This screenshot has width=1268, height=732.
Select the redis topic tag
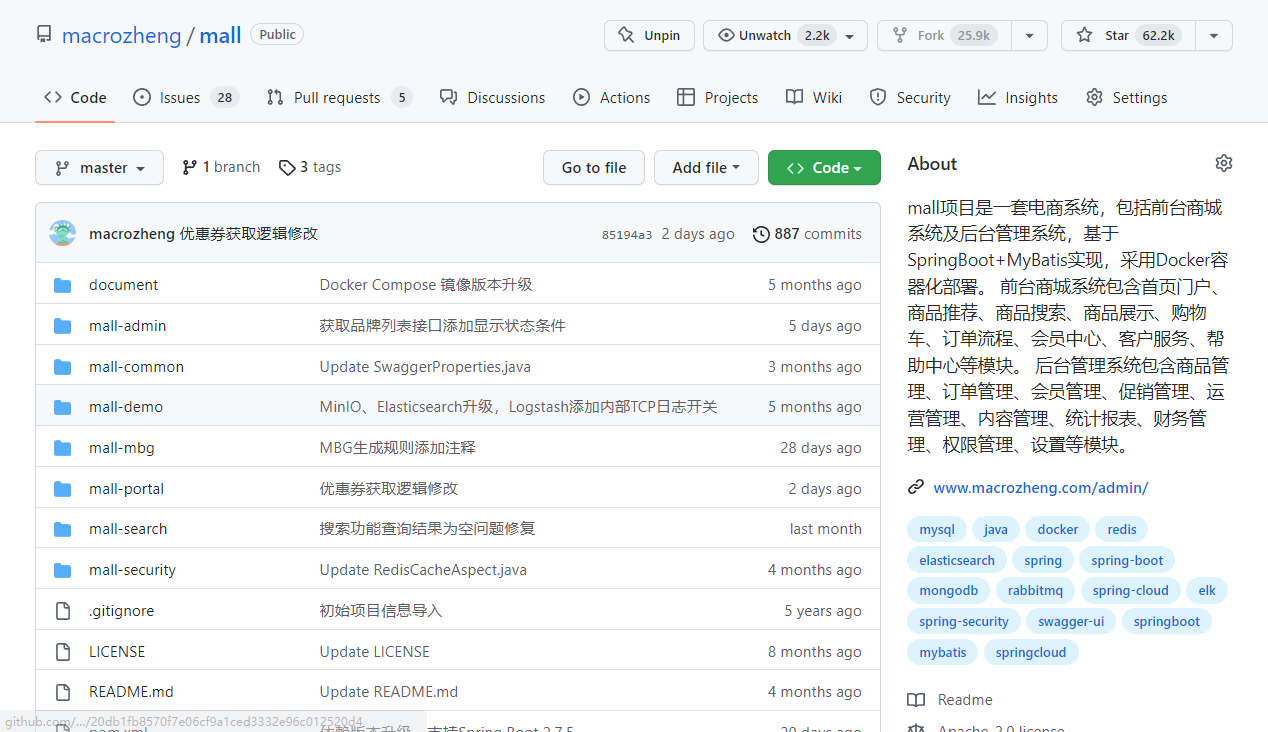pyautogui.click(x=1122, y=529)
